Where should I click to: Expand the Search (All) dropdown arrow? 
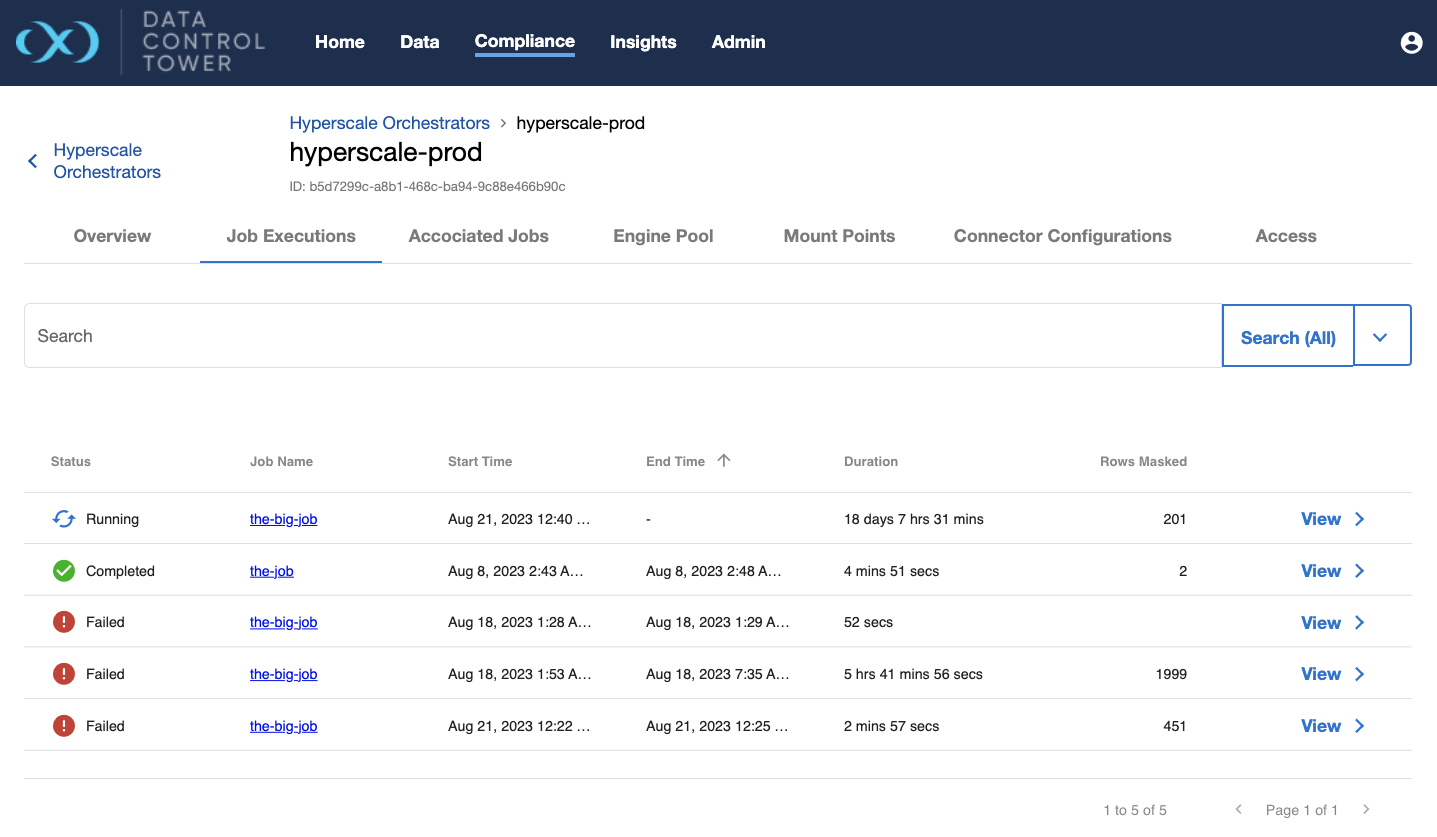click(1381, 337)
